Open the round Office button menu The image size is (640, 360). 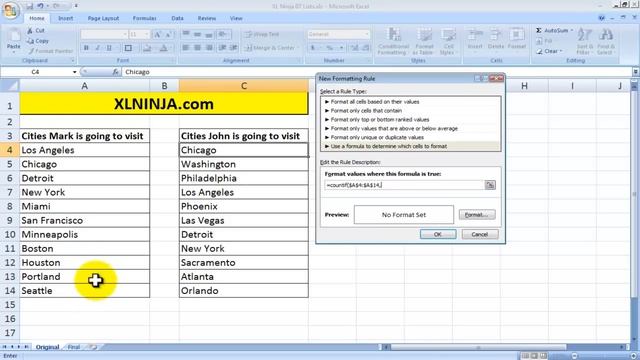10,10
